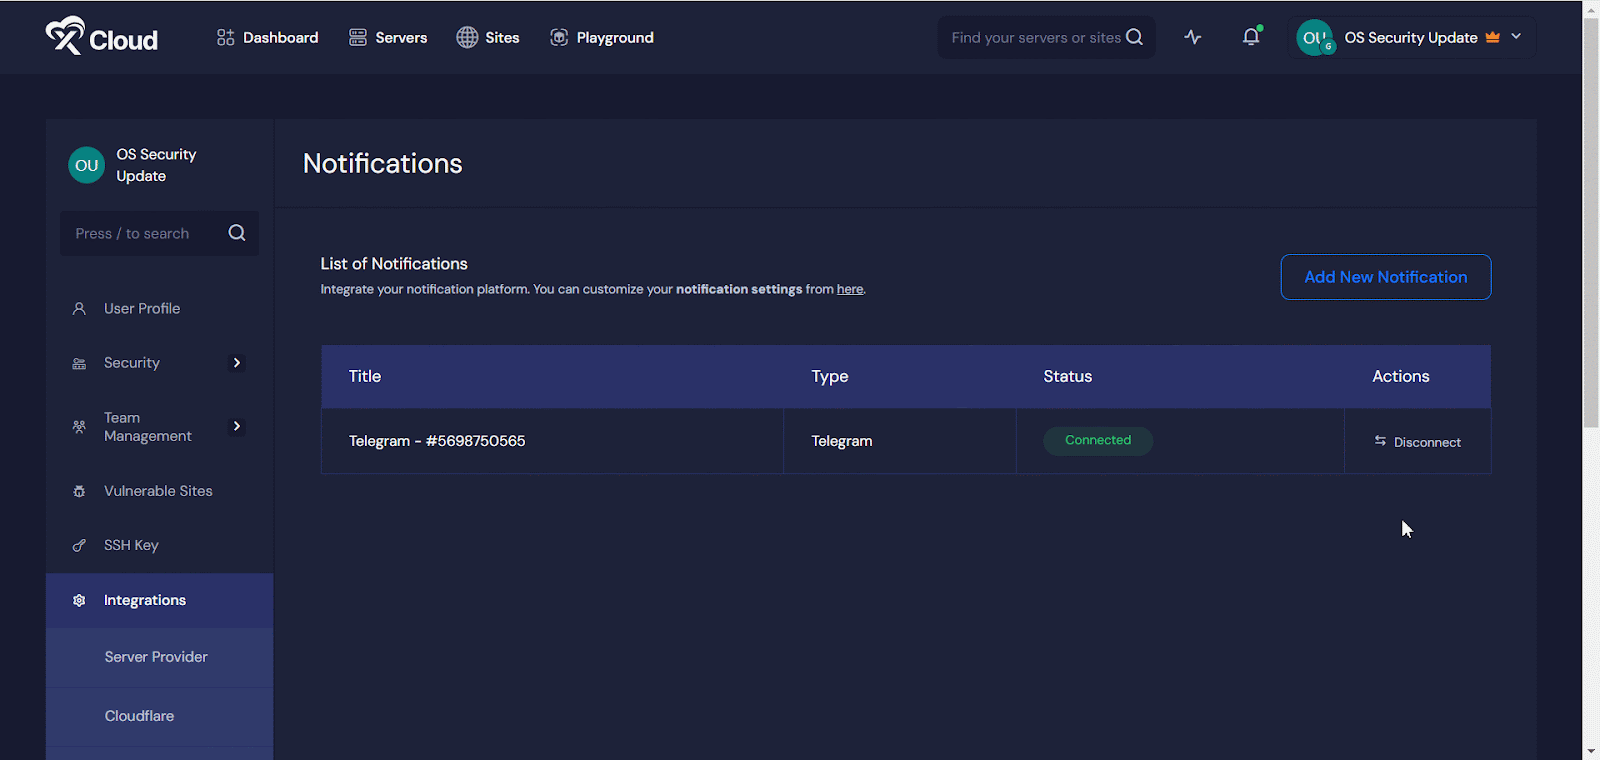
Task: Click the Disconnect swap-arrows icon
Action: click(x=1380, y=441)
